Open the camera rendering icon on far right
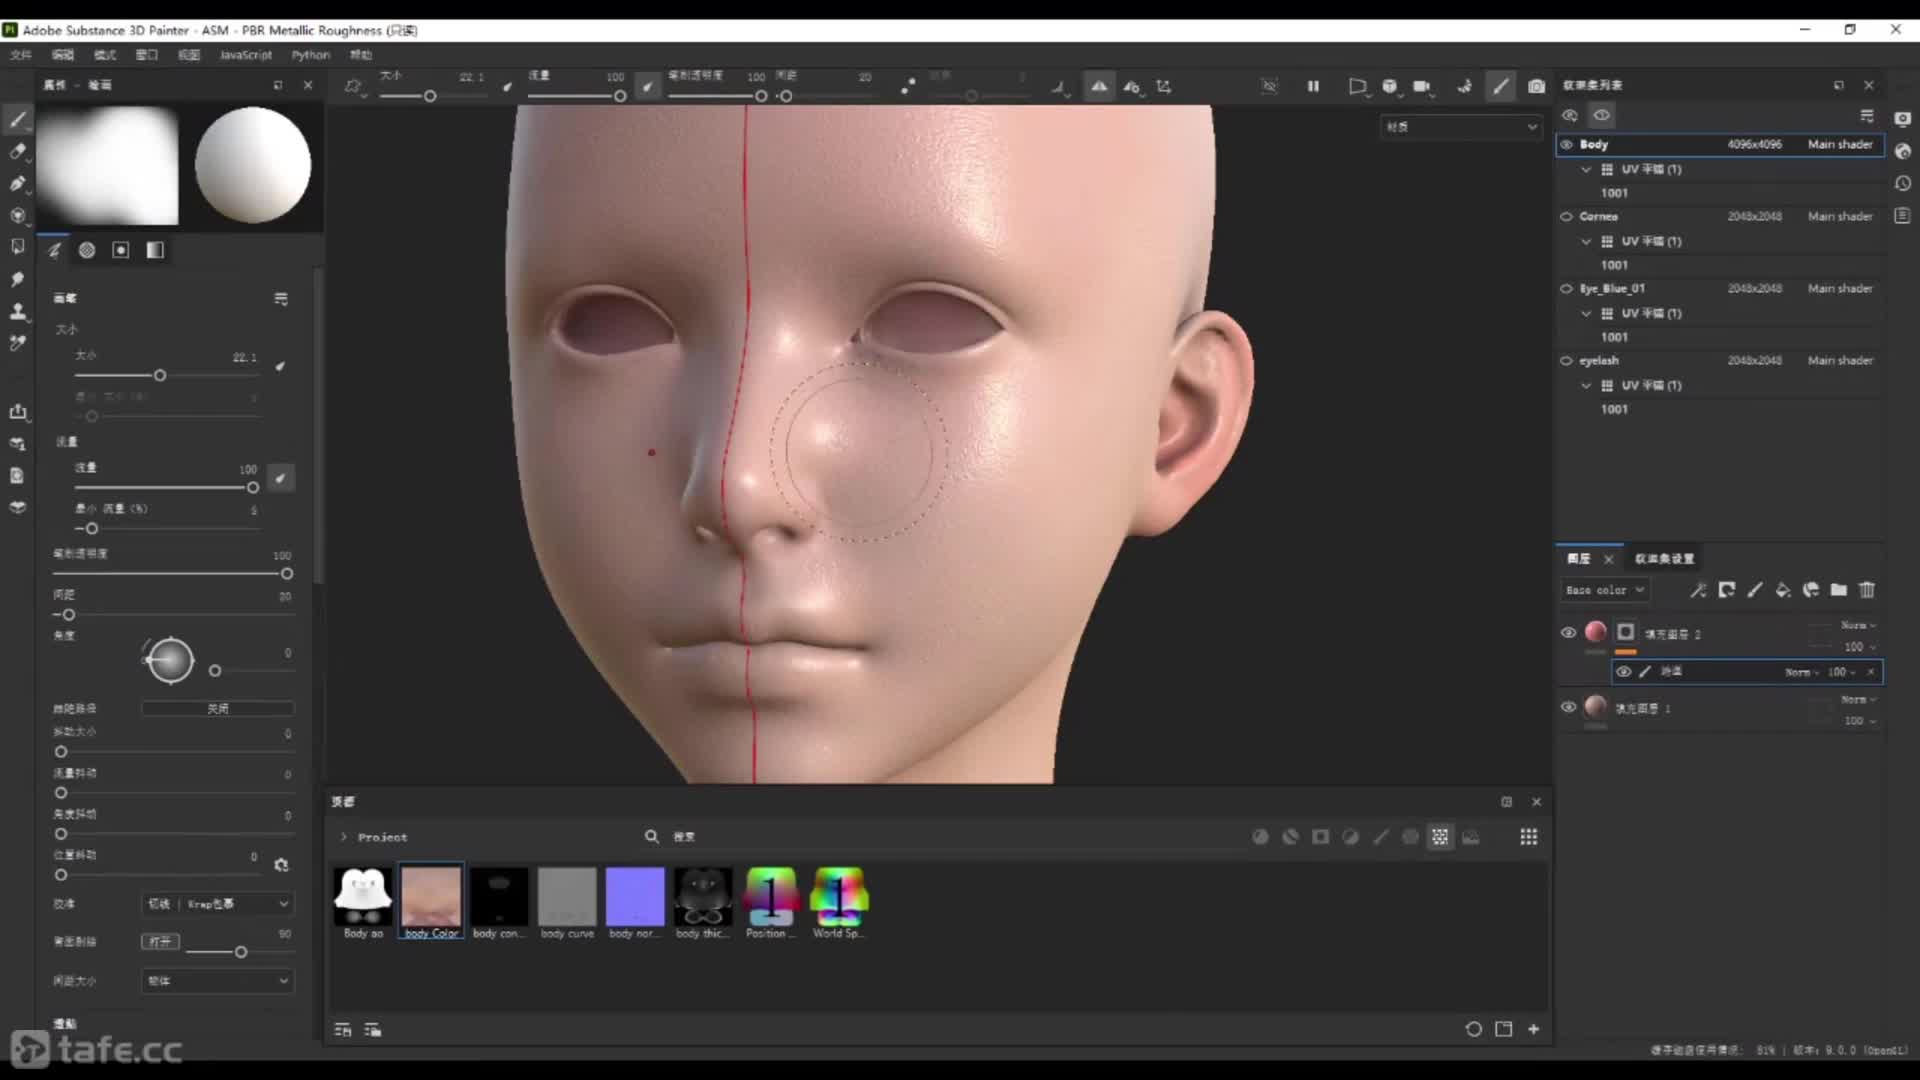Viewport: 1920px width, 1080px height. coord(1903,119)
